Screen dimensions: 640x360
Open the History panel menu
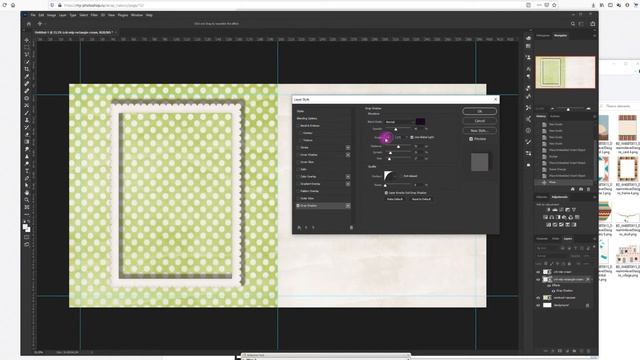point(594,116)
